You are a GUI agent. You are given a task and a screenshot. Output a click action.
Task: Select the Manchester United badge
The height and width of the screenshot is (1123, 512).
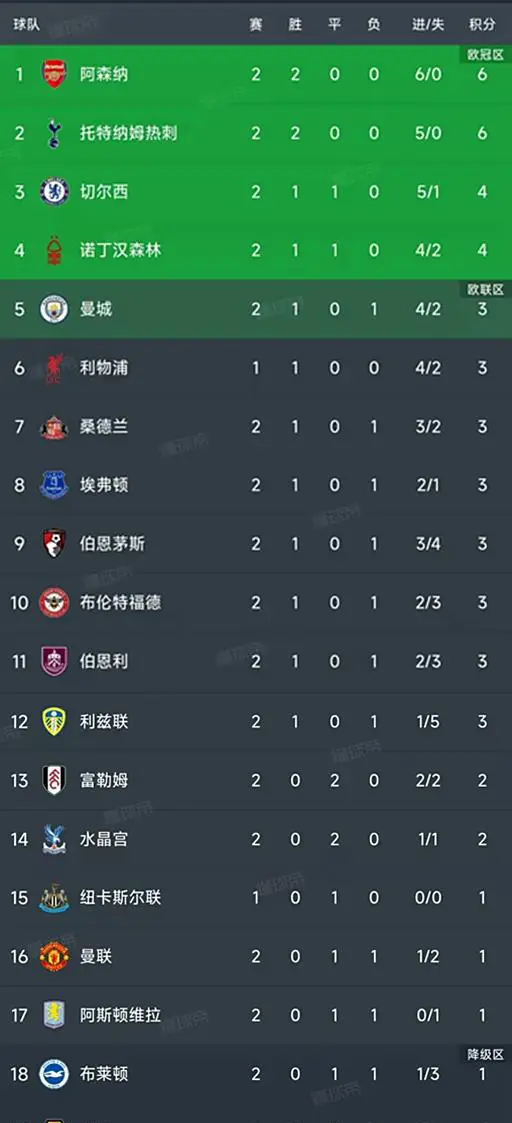(x=54, y=956)
